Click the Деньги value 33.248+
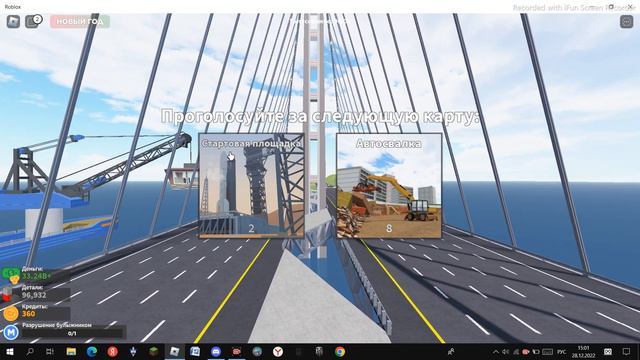The image size is (640, 360). click(36, 276)
